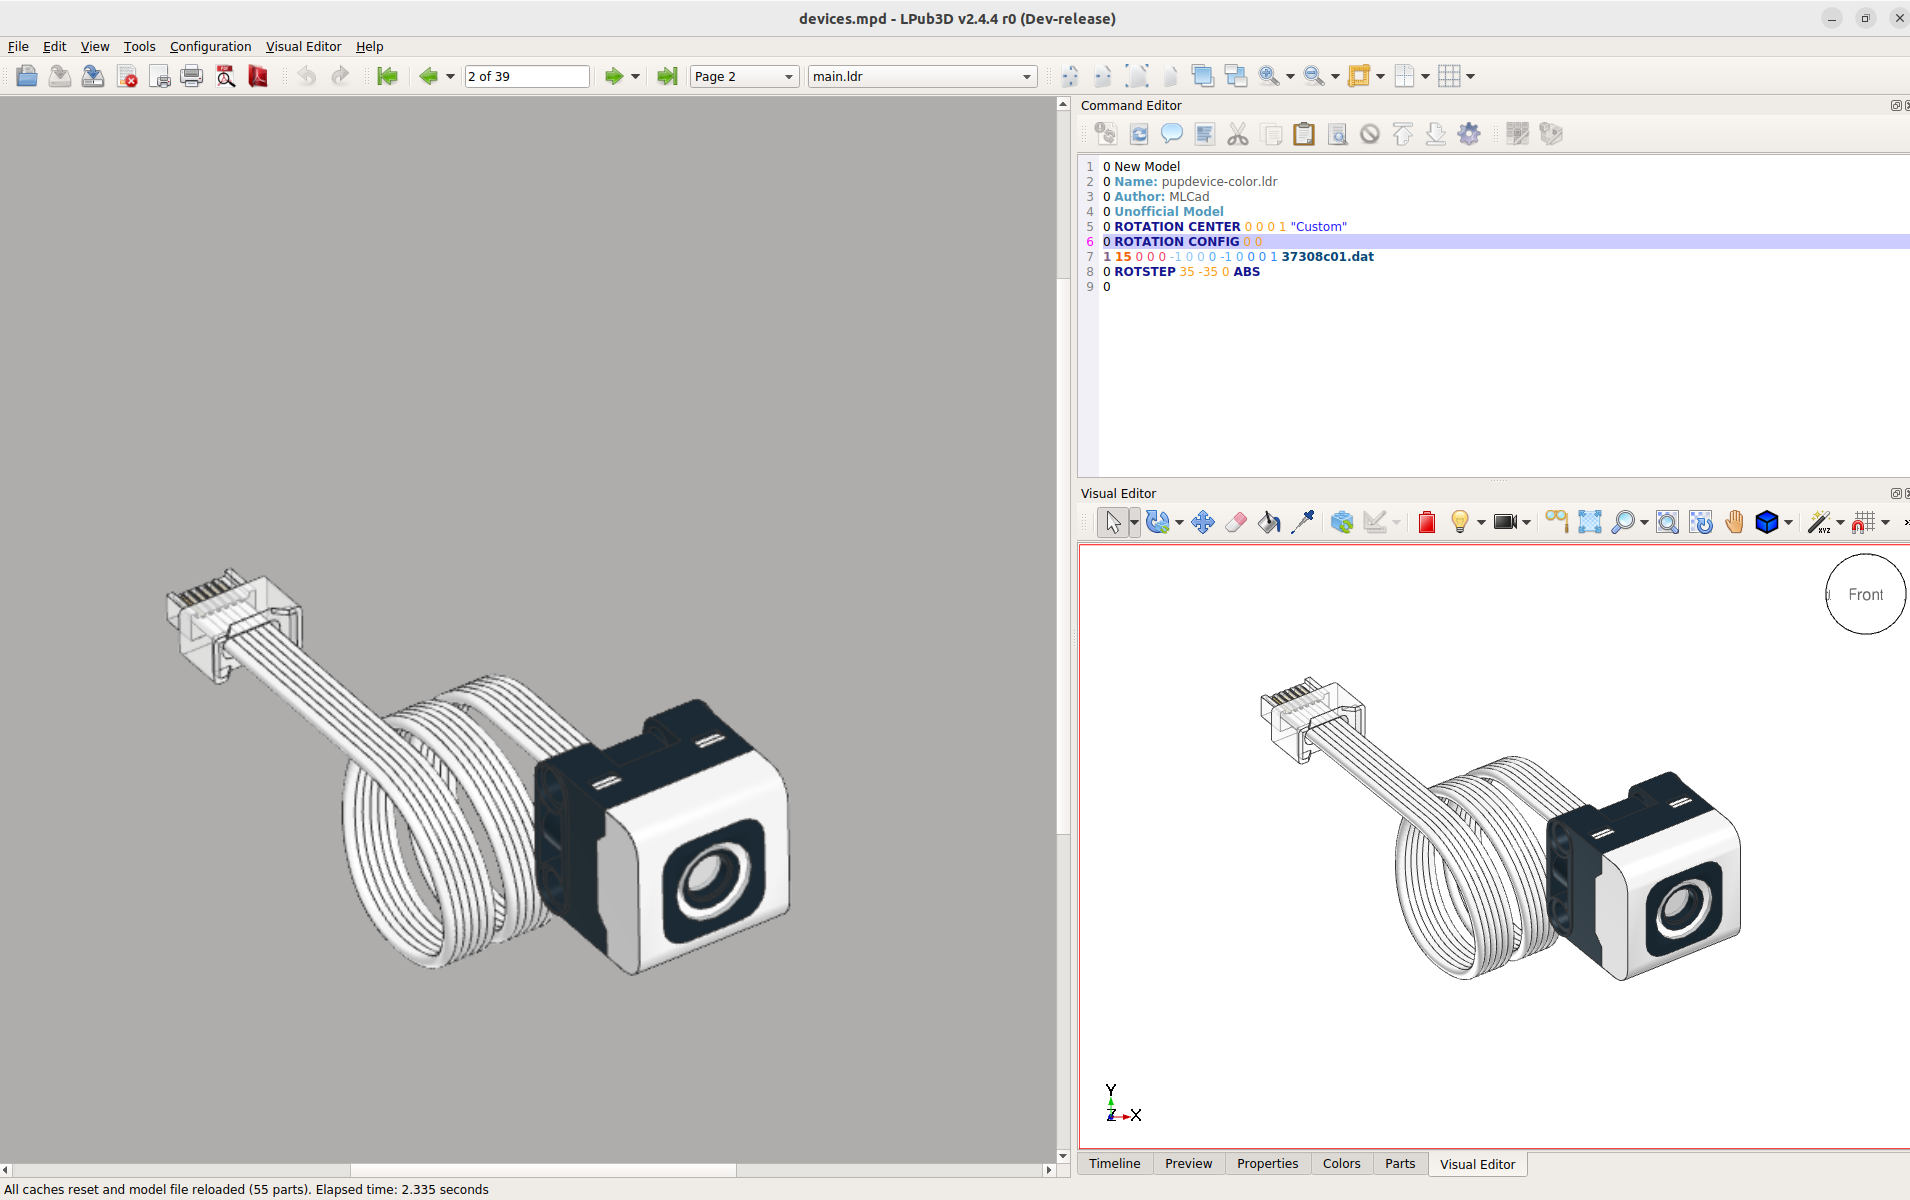Cut text using Command Editor scissors icon

pos(1237,133)
